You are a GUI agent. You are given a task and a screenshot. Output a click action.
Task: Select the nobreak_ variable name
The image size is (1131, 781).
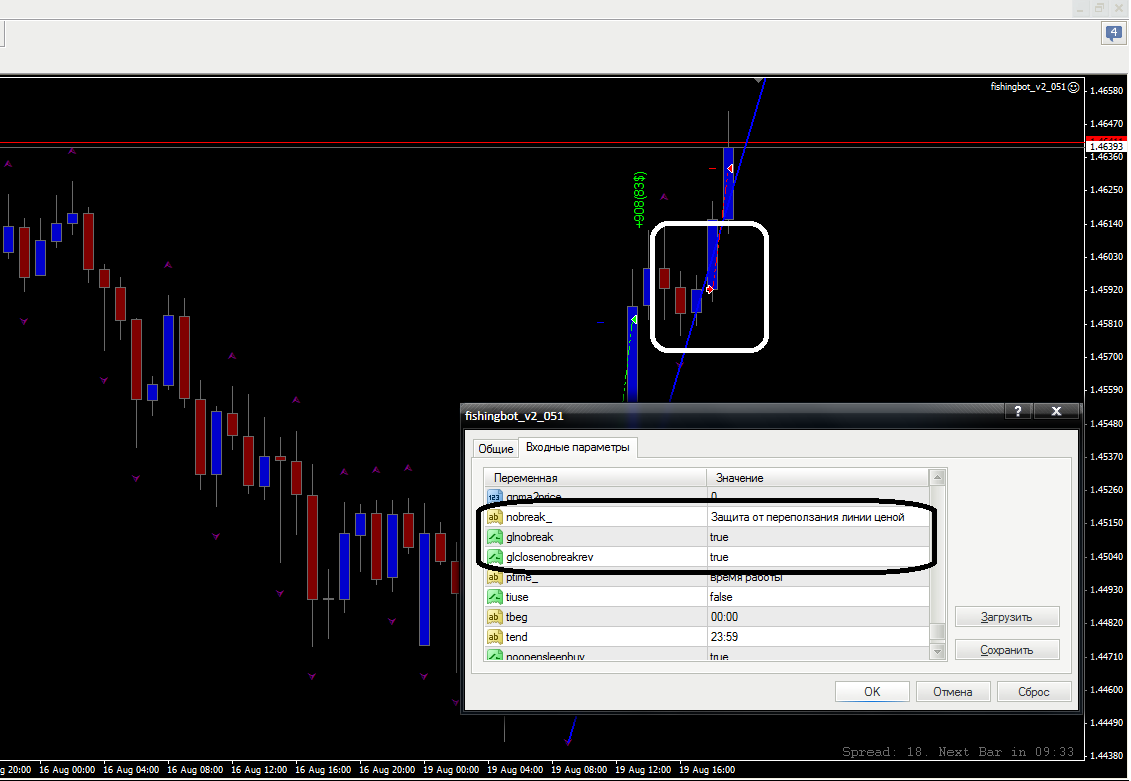click(529, 517)
